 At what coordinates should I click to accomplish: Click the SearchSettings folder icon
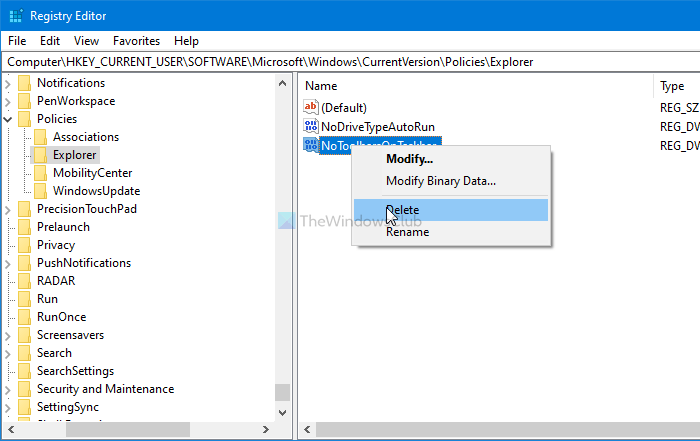[x=25, y=371]
